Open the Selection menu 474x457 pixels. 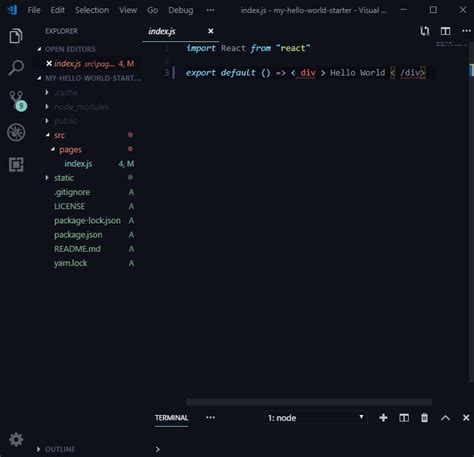pyautogui.click(x=92, y=10)
